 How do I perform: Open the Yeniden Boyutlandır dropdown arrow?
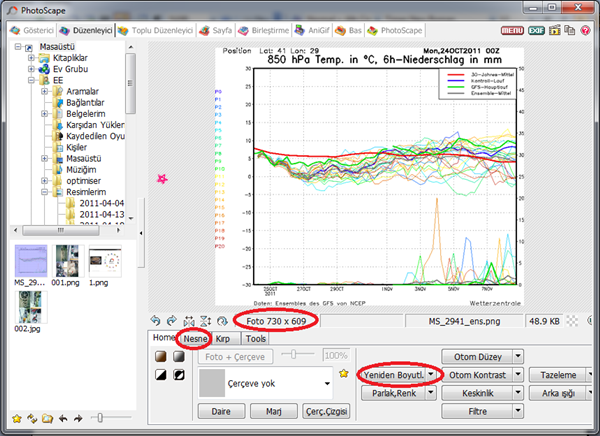[431, 374]
